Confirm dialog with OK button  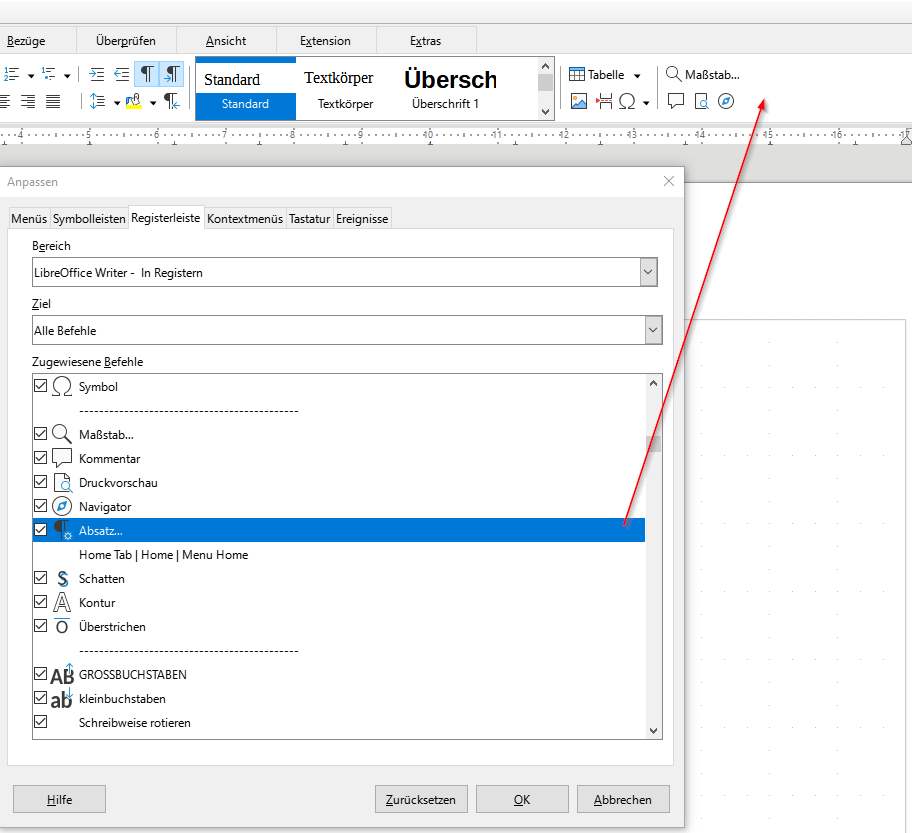(x=522, y=799)
